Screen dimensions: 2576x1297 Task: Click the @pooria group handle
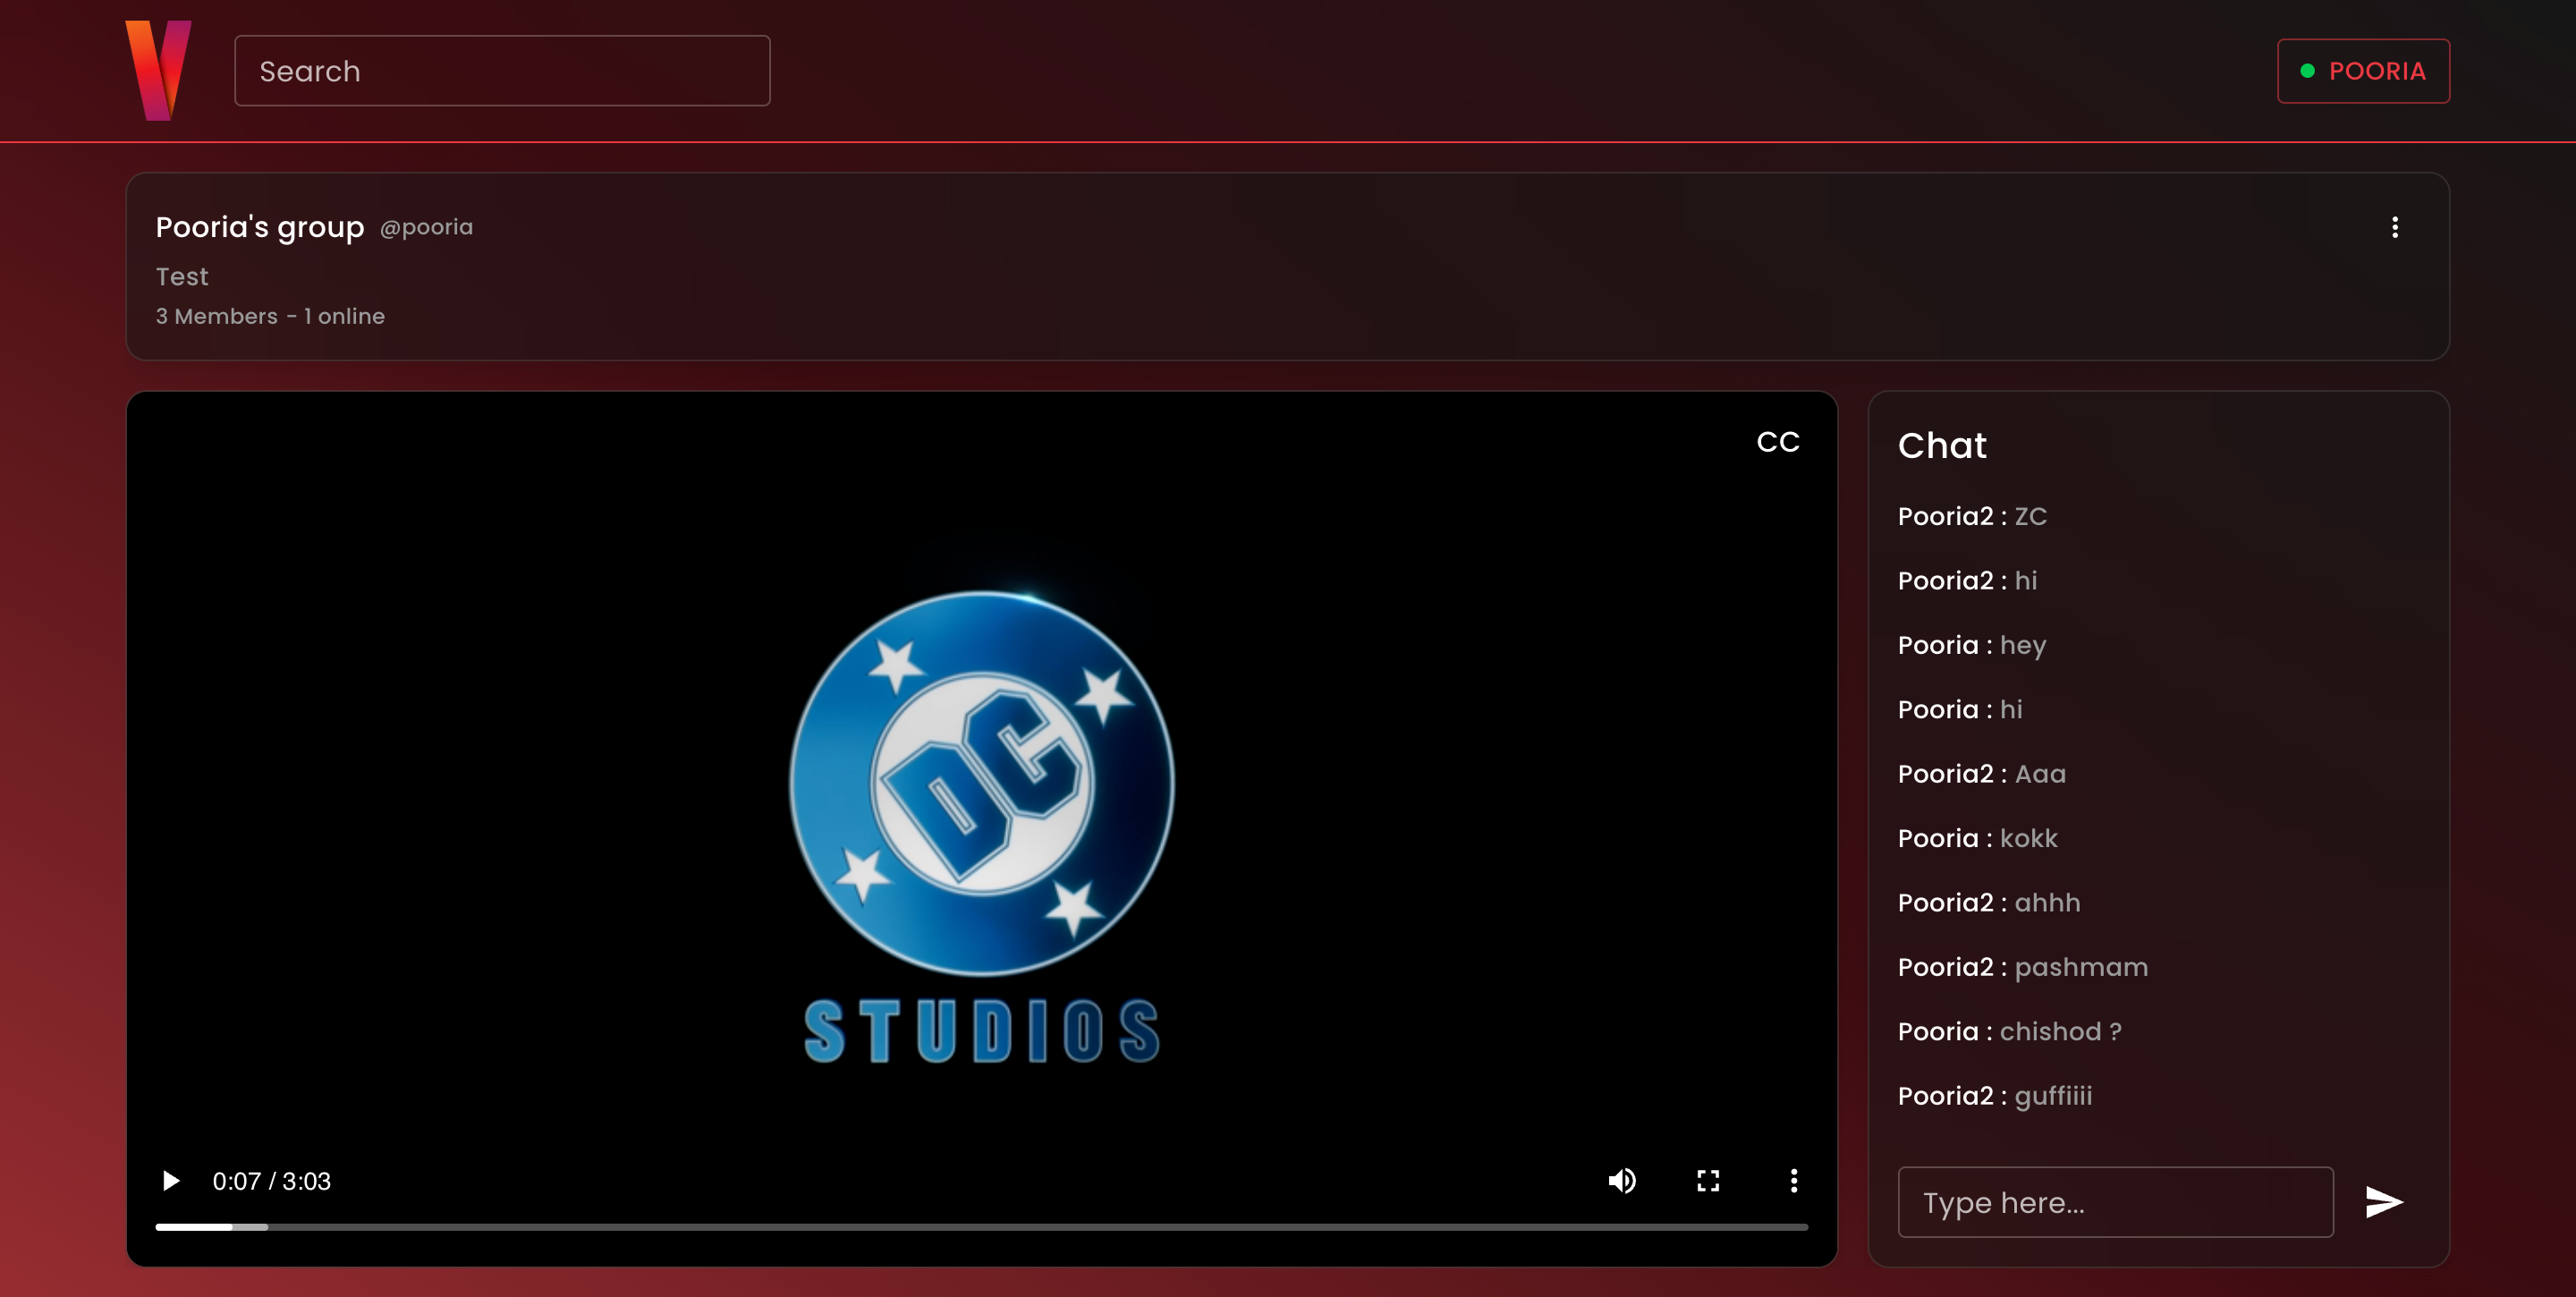[426, 227]
